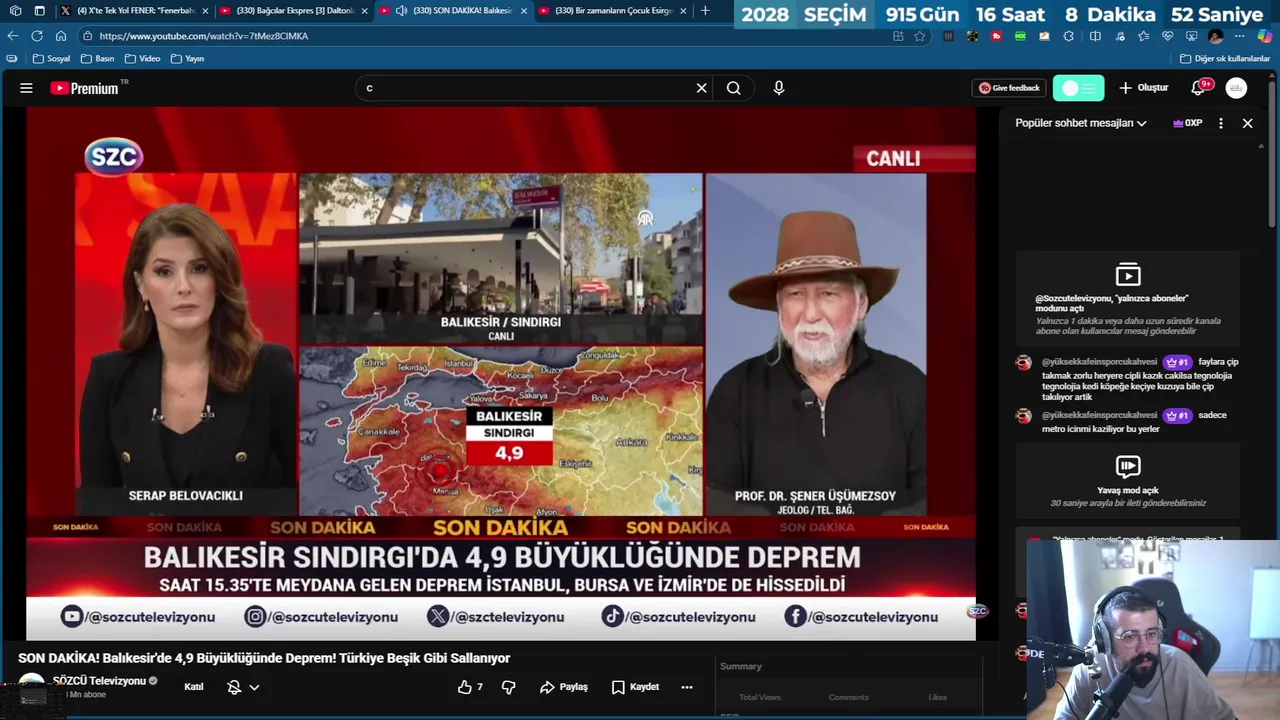Add page to favorites star icon

919,35
